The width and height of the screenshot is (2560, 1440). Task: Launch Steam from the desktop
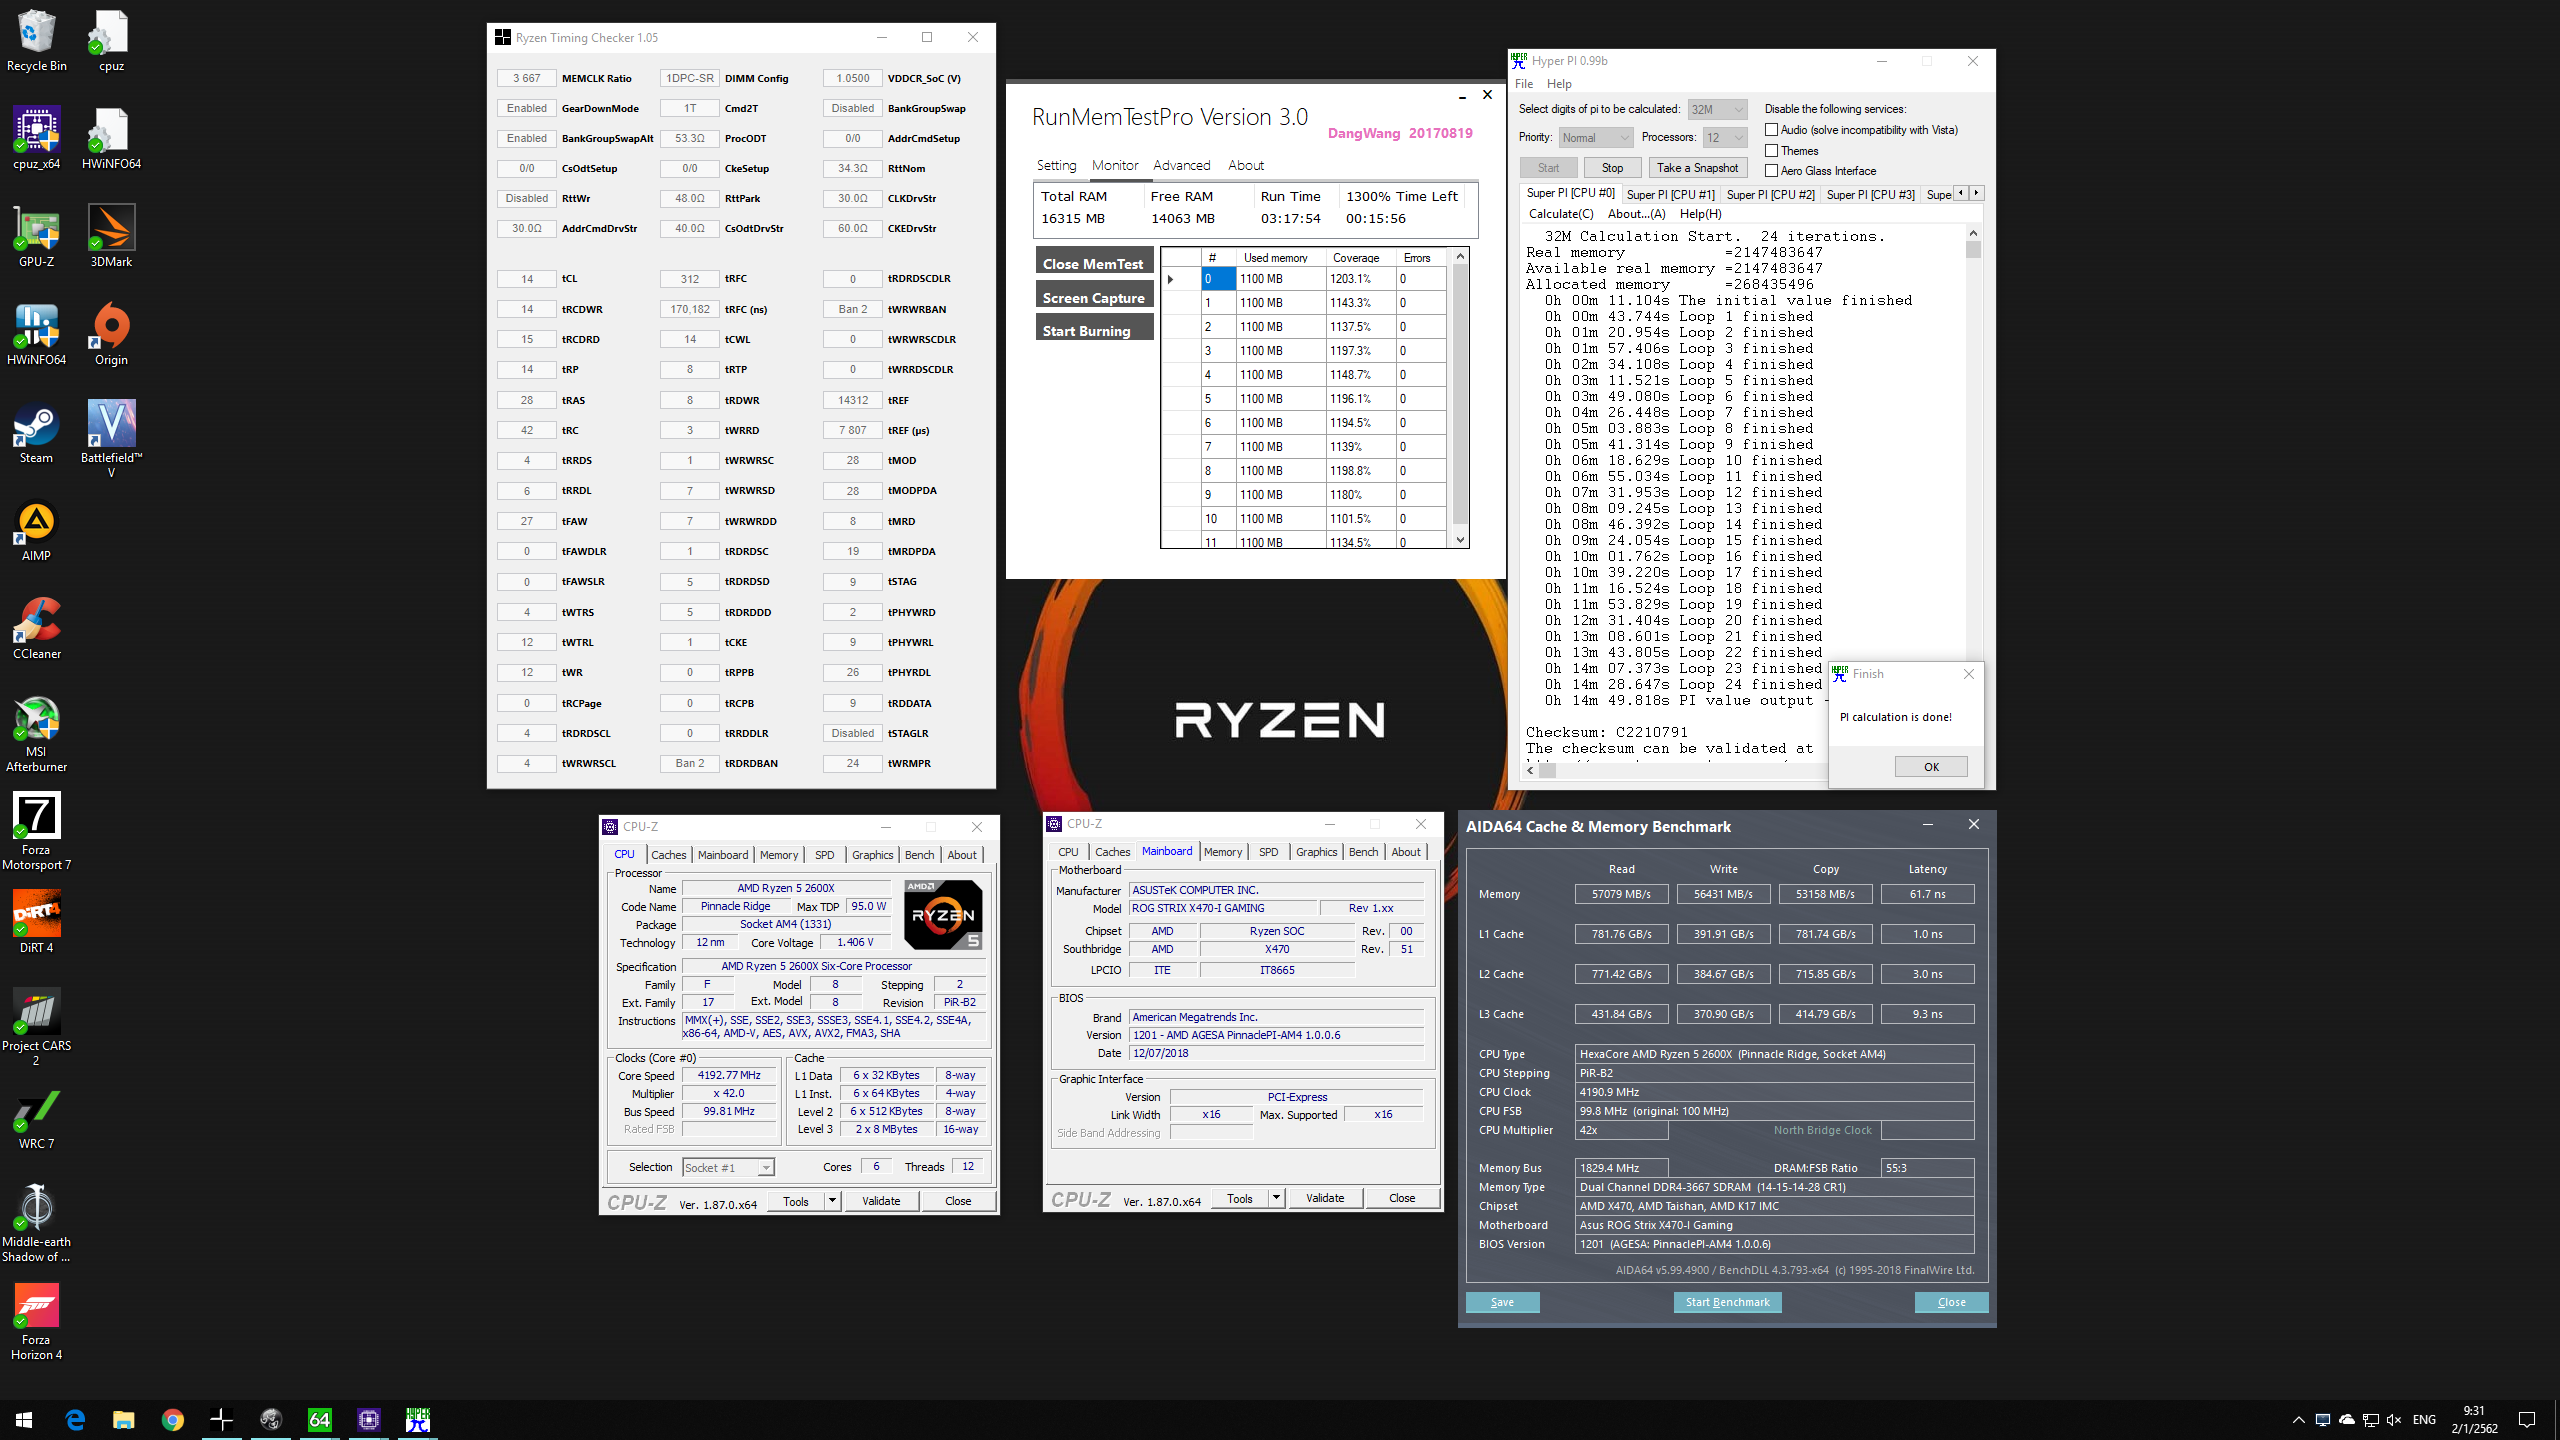click(36, 432)
